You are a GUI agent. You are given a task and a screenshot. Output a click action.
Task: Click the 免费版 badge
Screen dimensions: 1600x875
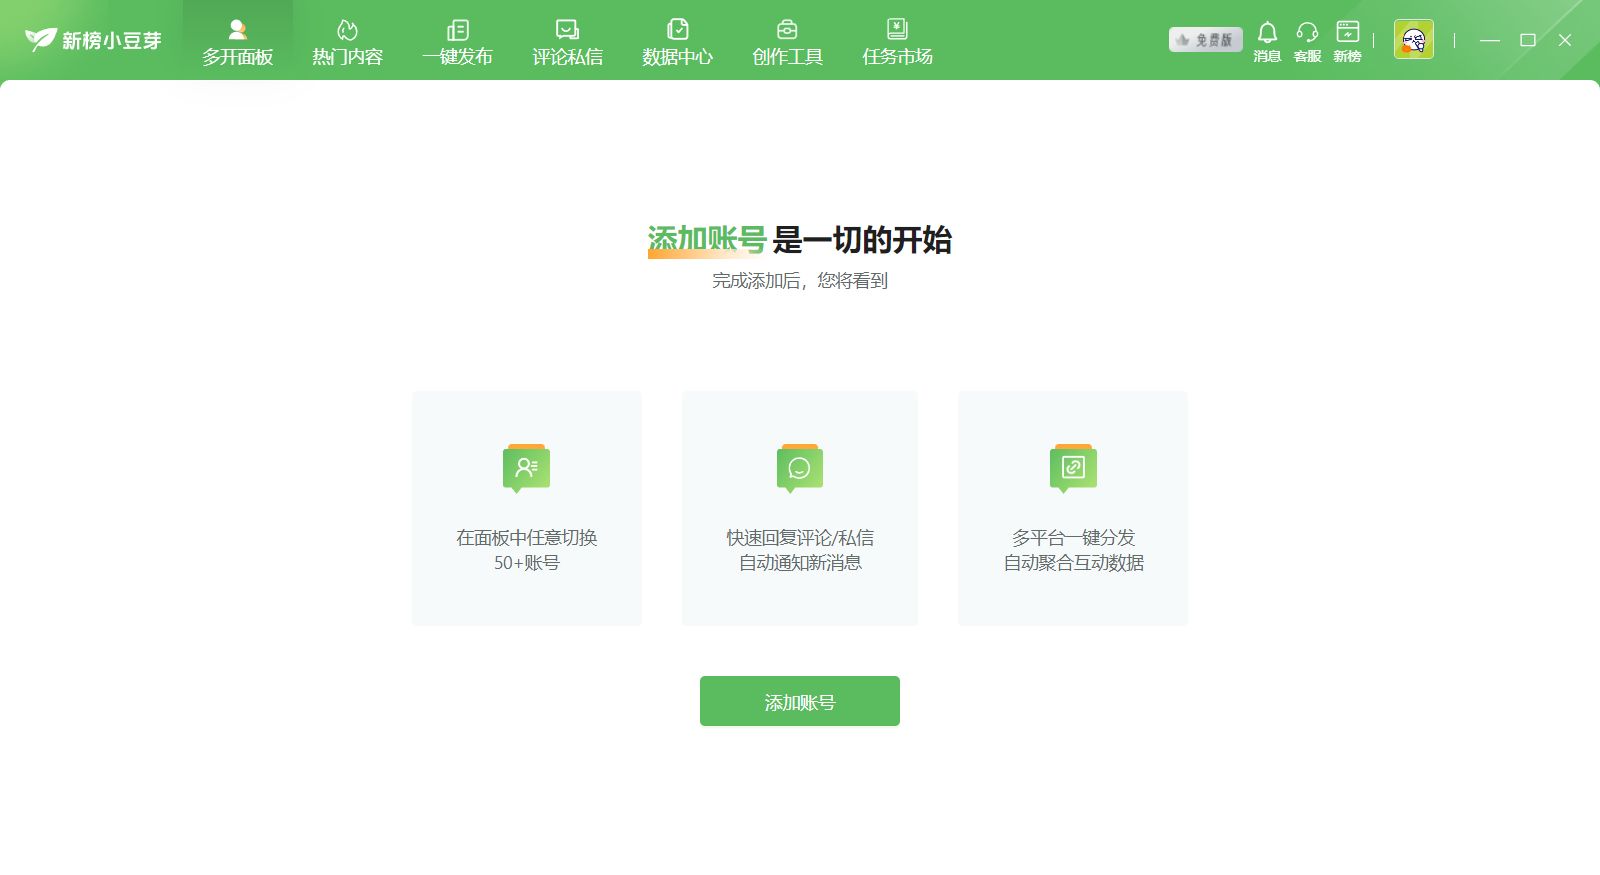pyautogui.click(x=1206, y=40)
